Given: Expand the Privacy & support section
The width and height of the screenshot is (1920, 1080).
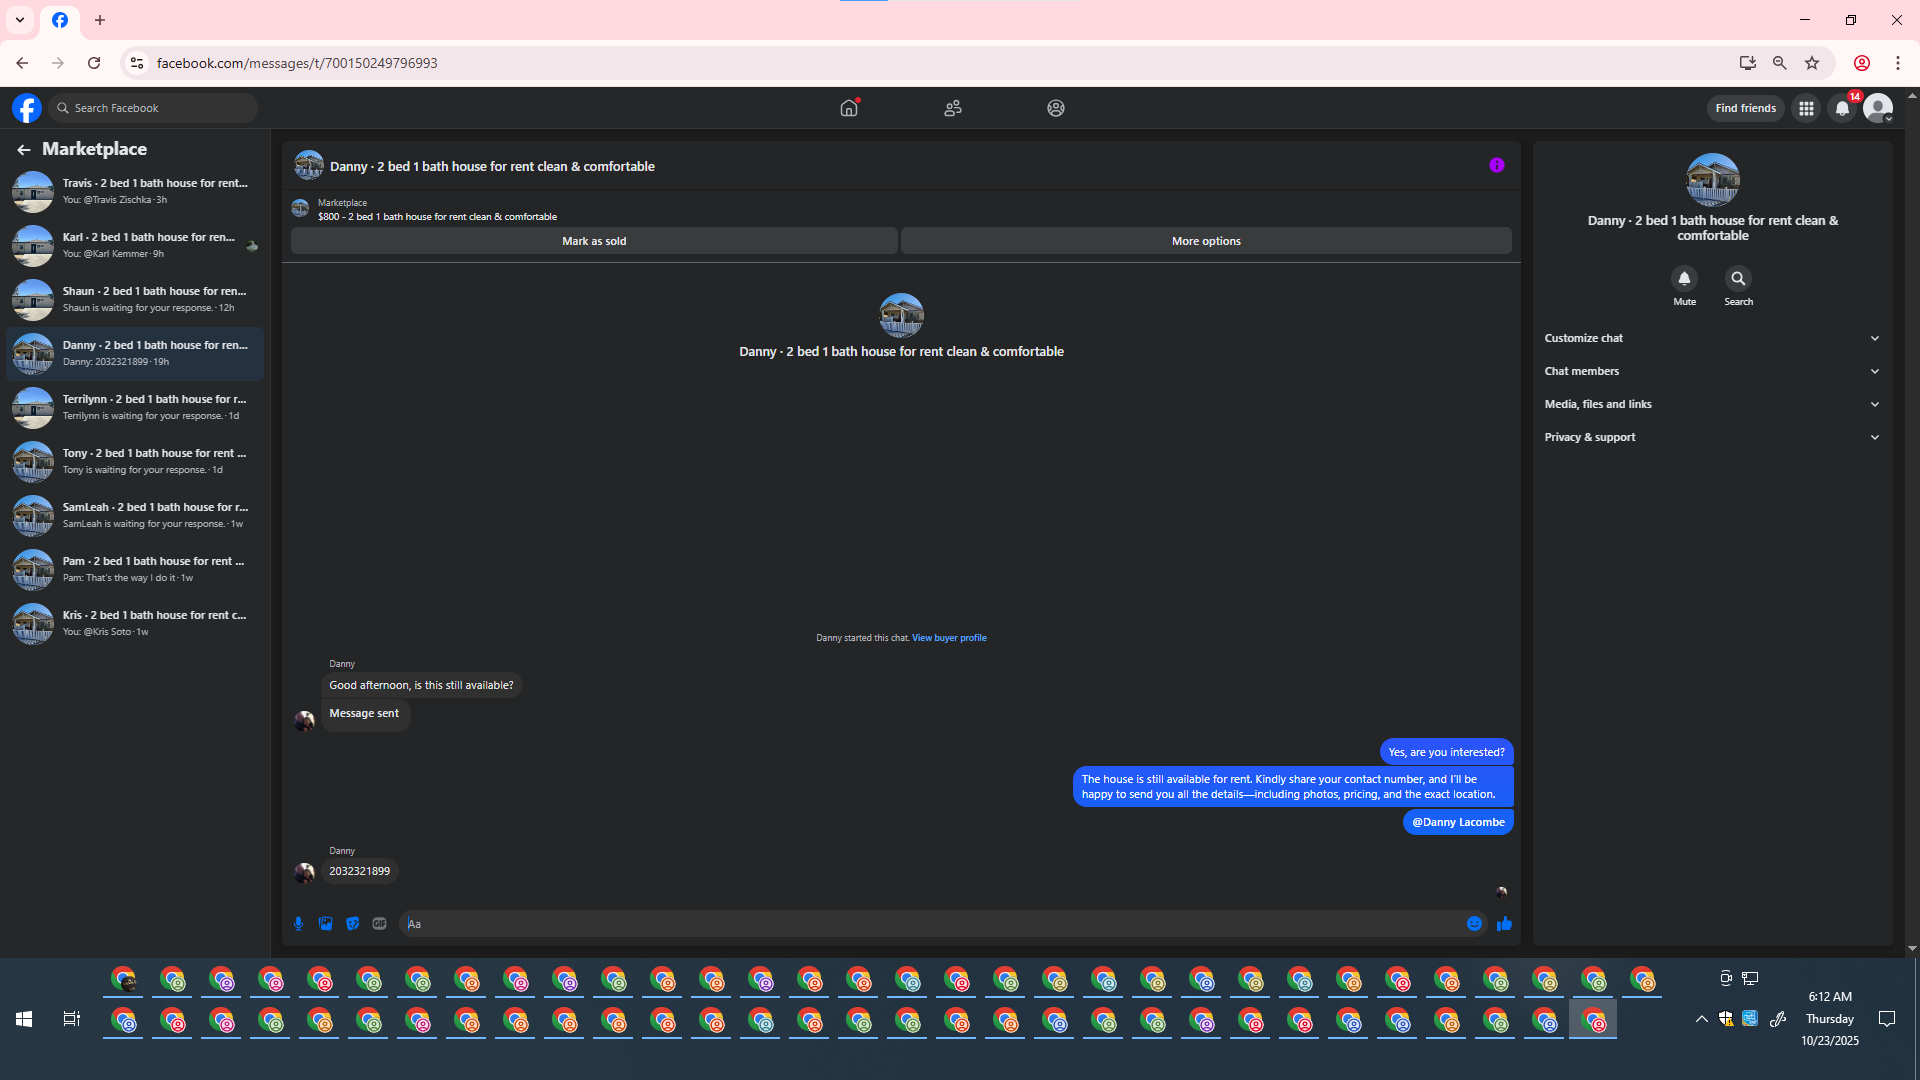Looking at the screenshot, I should coord(1712,437).
